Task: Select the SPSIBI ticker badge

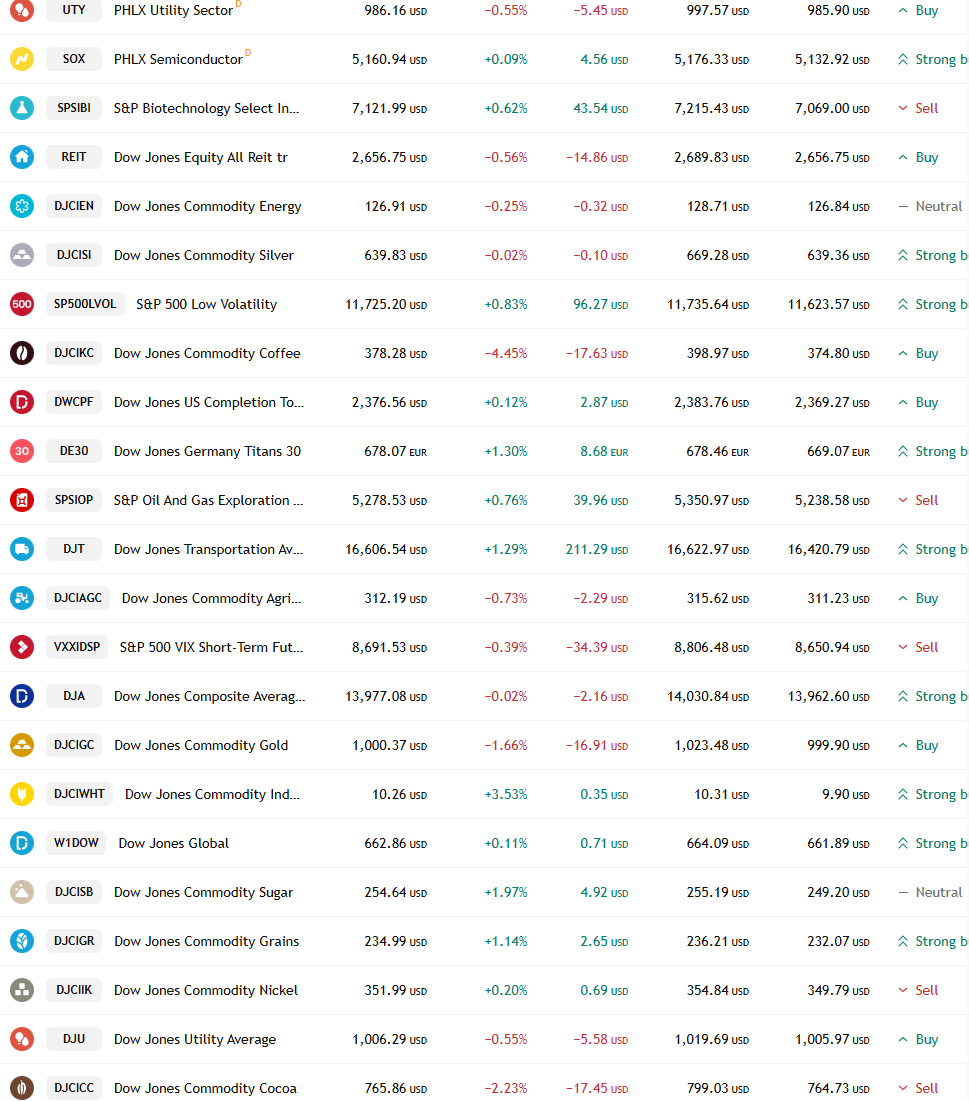Action: 74,108
